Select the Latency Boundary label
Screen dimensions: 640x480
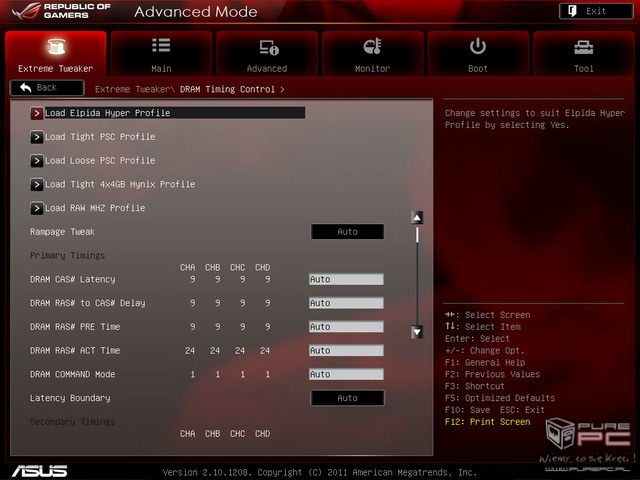70,398
